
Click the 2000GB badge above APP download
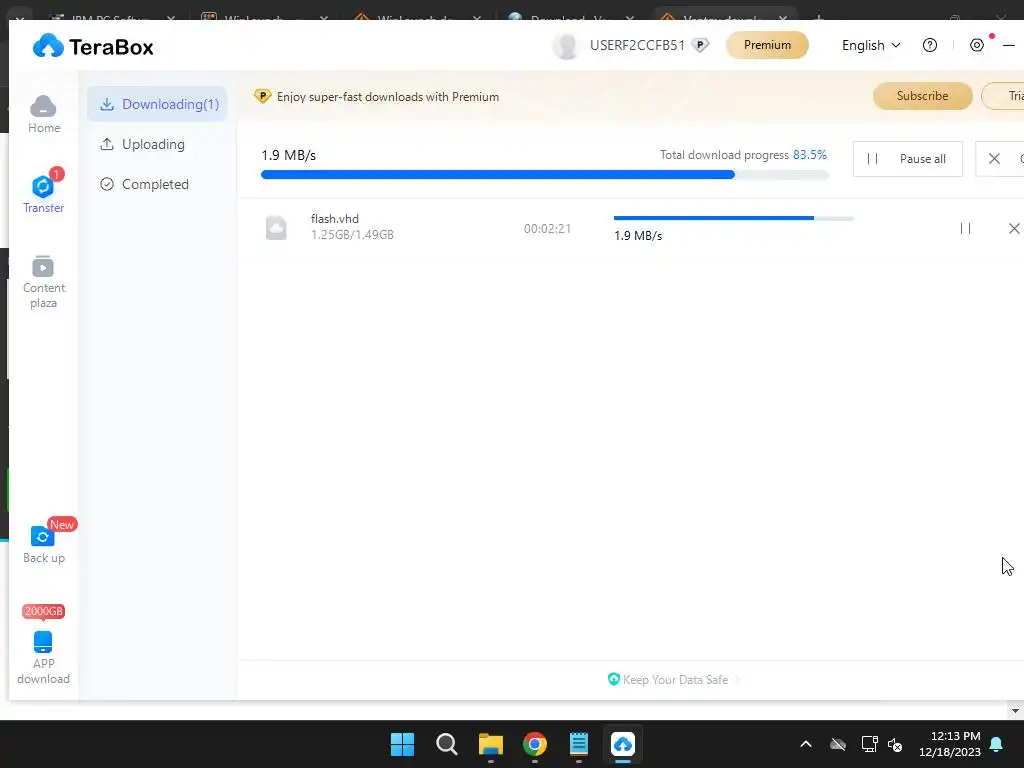tap(44, 611)
